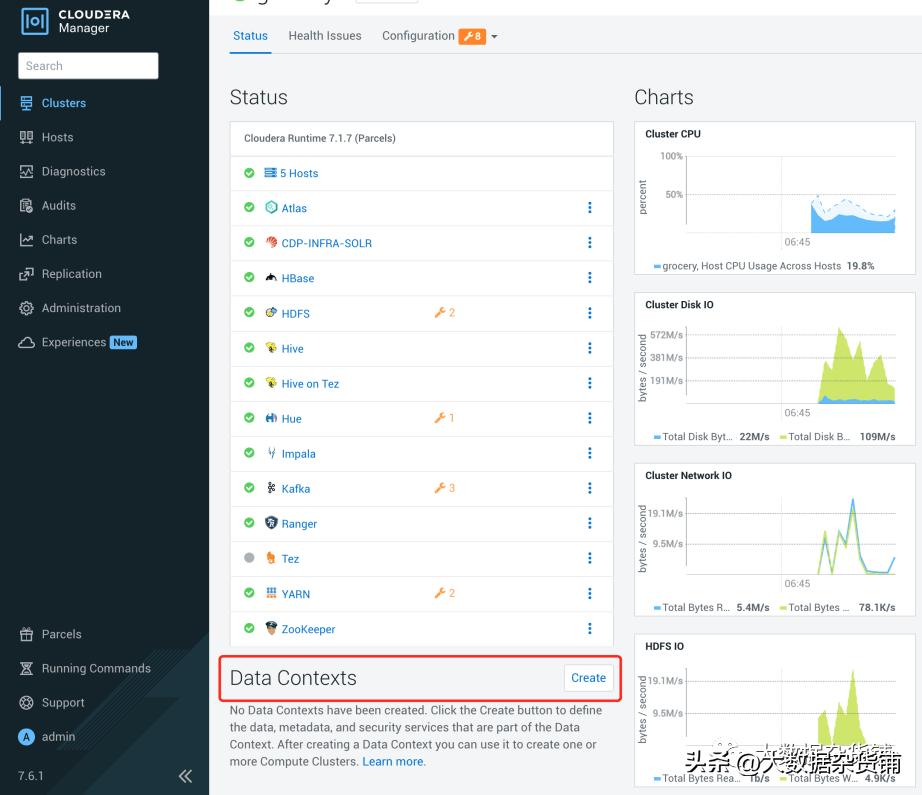
Task: Click the ZooKeeper service icon
Action: 271,629
